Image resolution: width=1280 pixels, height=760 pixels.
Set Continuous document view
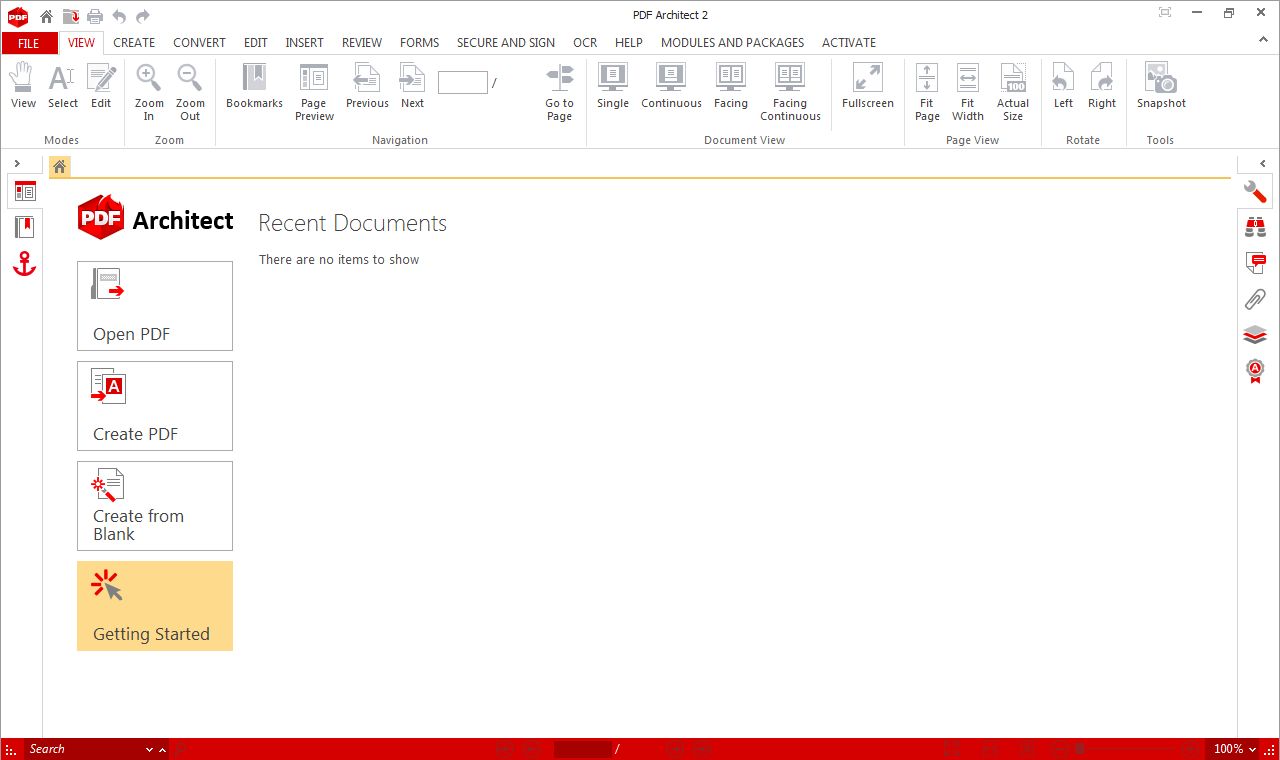coord(671,86)
